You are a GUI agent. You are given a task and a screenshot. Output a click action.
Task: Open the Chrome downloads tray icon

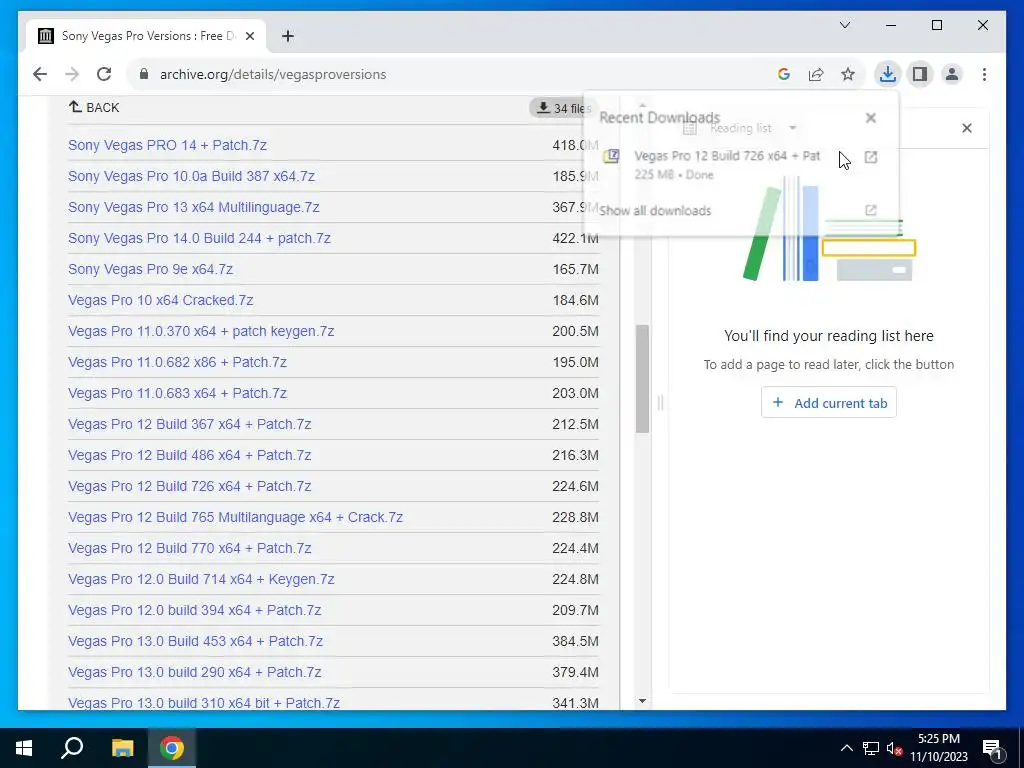(888, 74)
